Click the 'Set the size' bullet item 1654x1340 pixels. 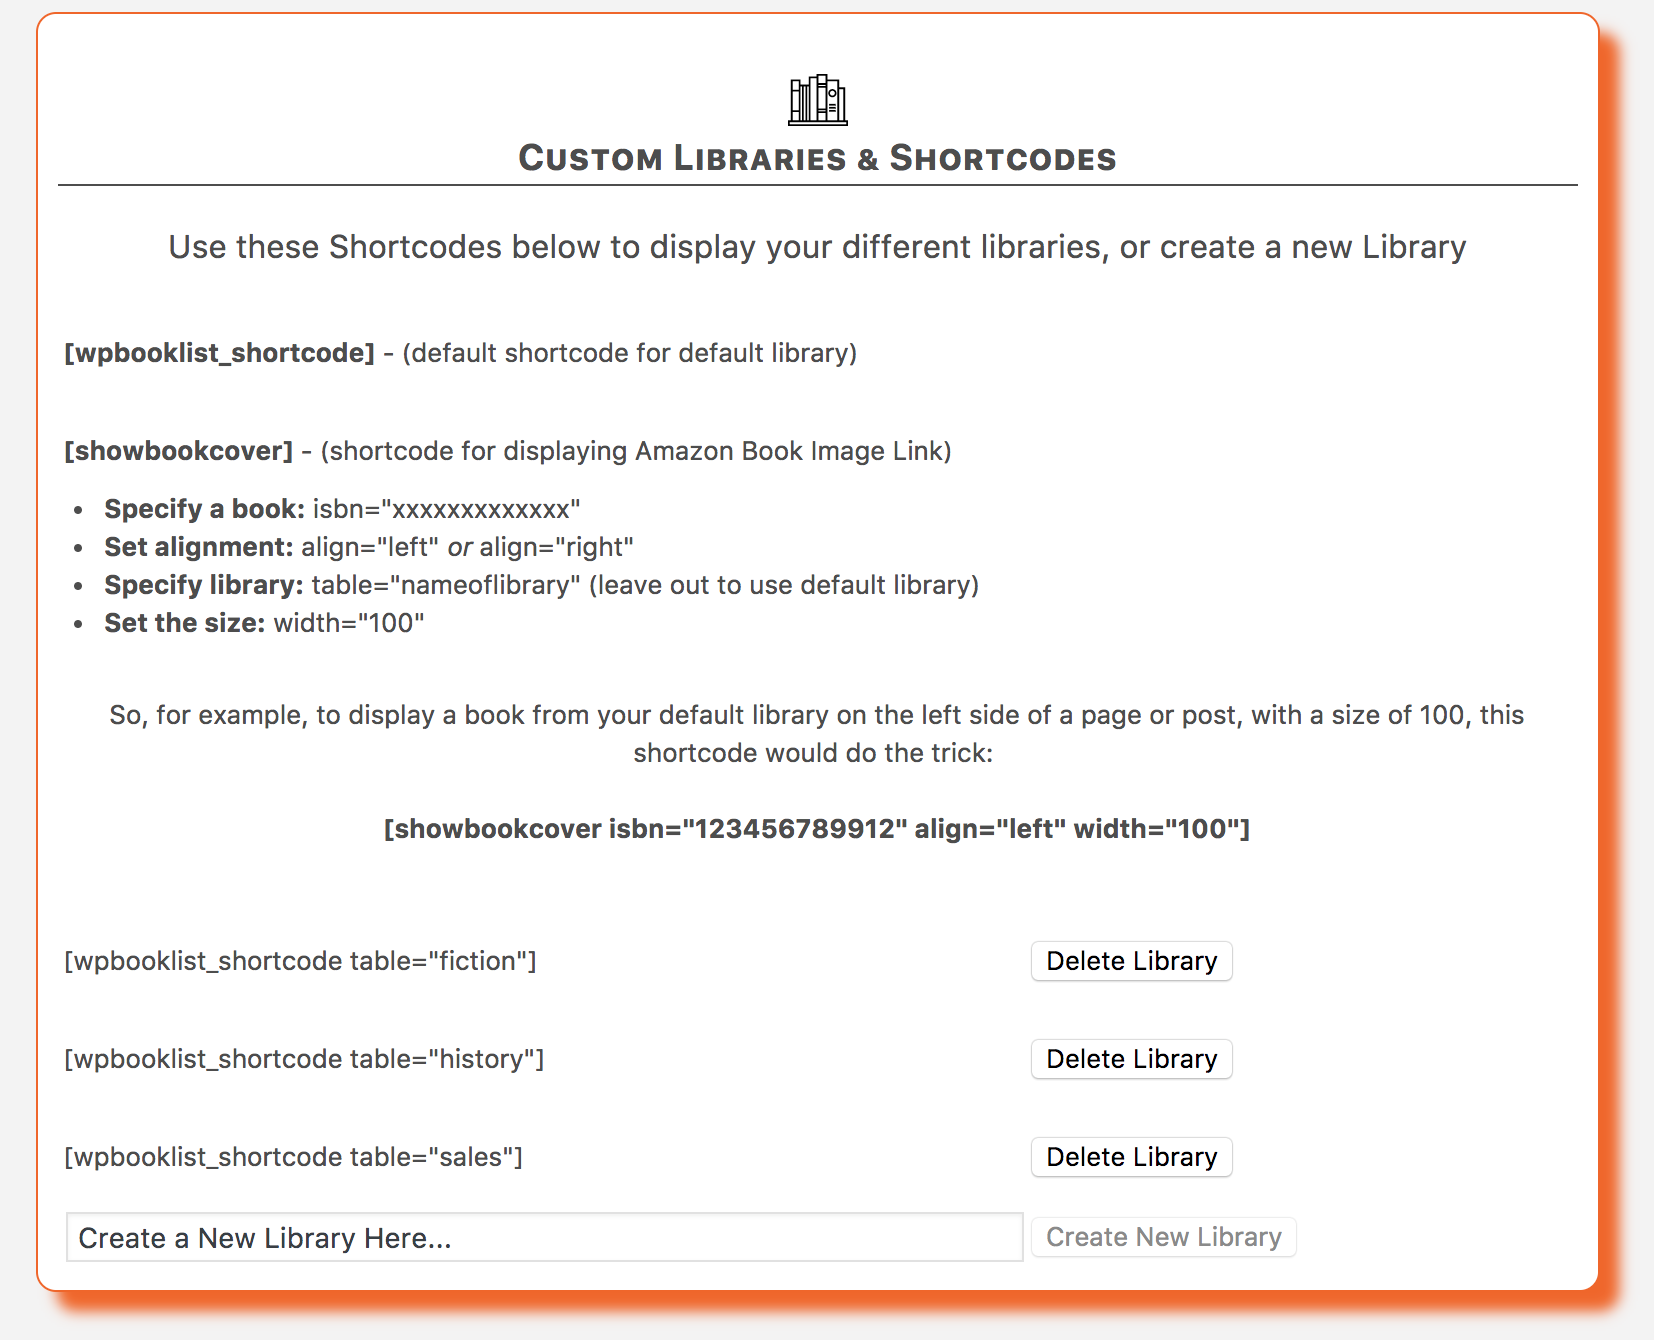pyautogui.click(x=264, y=623)
